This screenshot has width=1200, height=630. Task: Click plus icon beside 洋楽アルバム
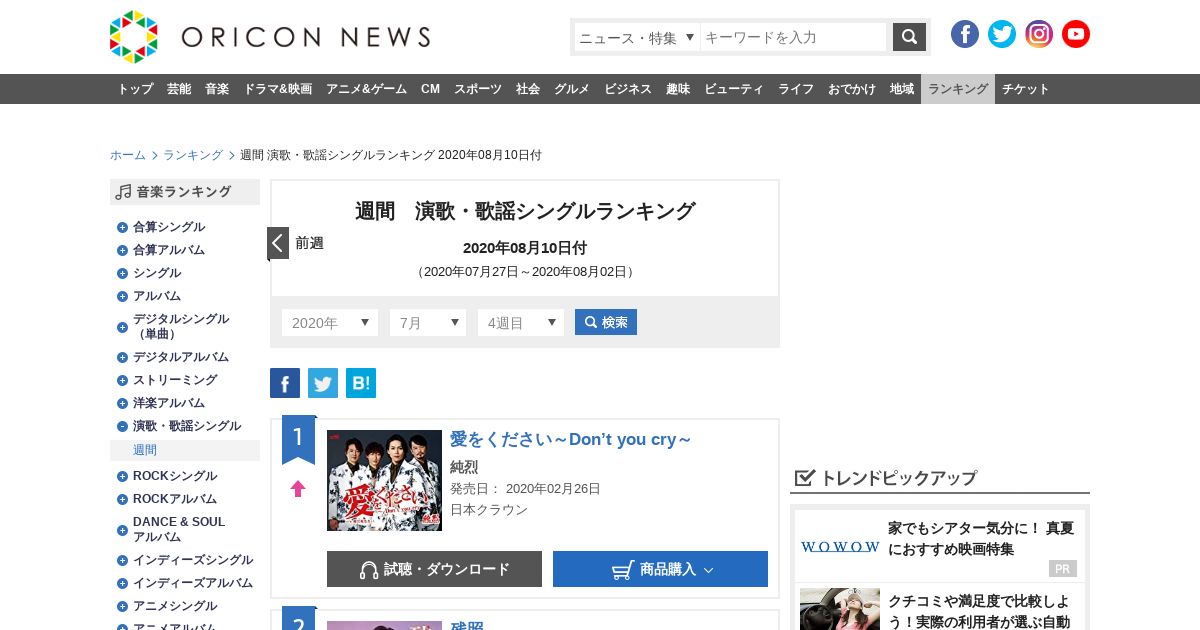[x=122, y=403]
